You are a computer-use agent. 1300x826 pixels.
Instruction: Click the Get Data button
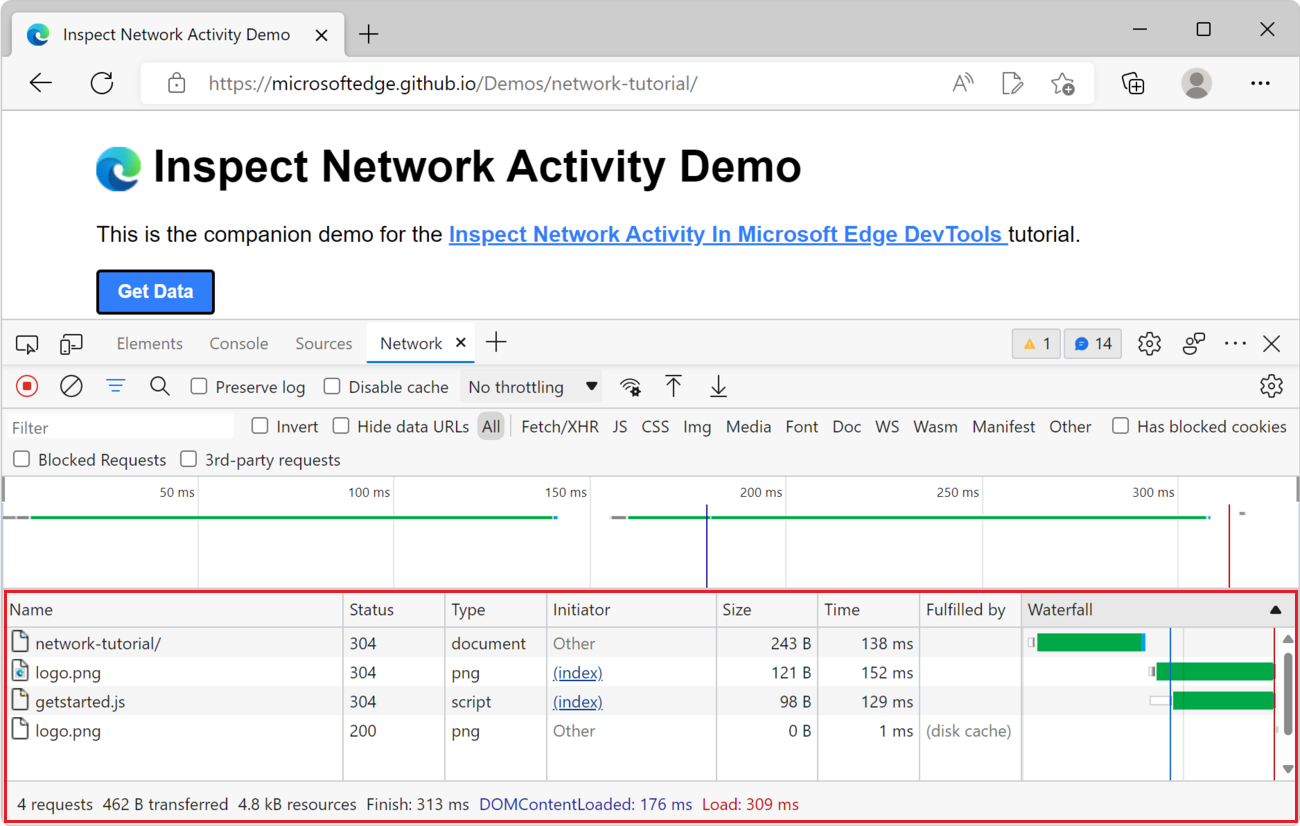[155, 291]
